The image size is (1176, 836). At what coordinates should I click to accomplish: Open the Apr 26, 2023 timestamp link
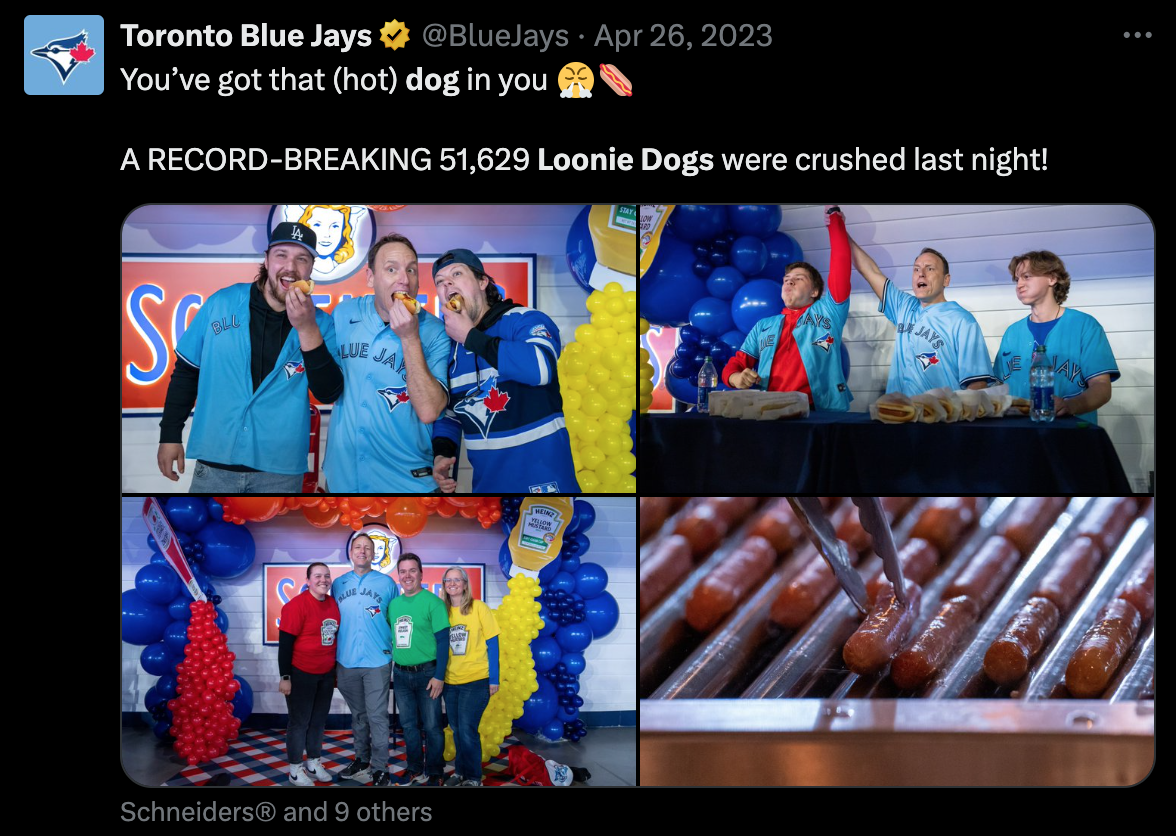[683, 35]
